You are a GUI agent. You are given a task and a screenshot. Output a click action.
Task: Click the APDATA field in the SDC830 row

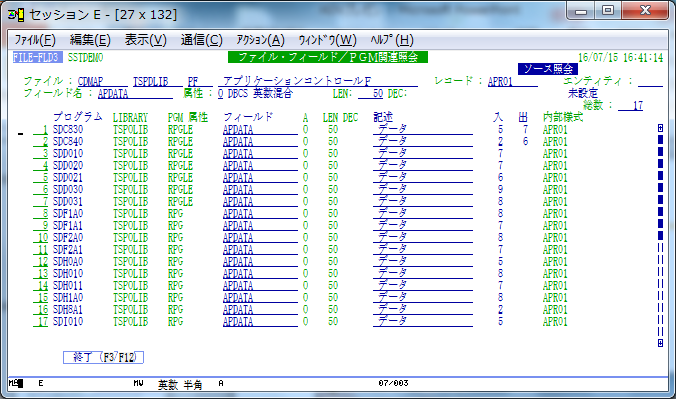coord(260,129)
